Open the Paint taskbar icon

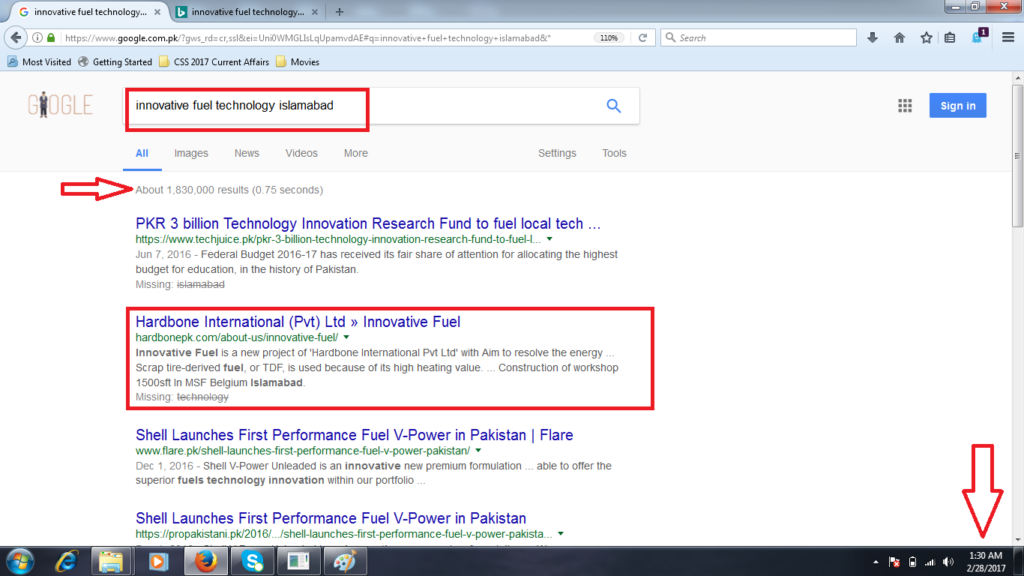pyautogui.click(x=345, y=562)
